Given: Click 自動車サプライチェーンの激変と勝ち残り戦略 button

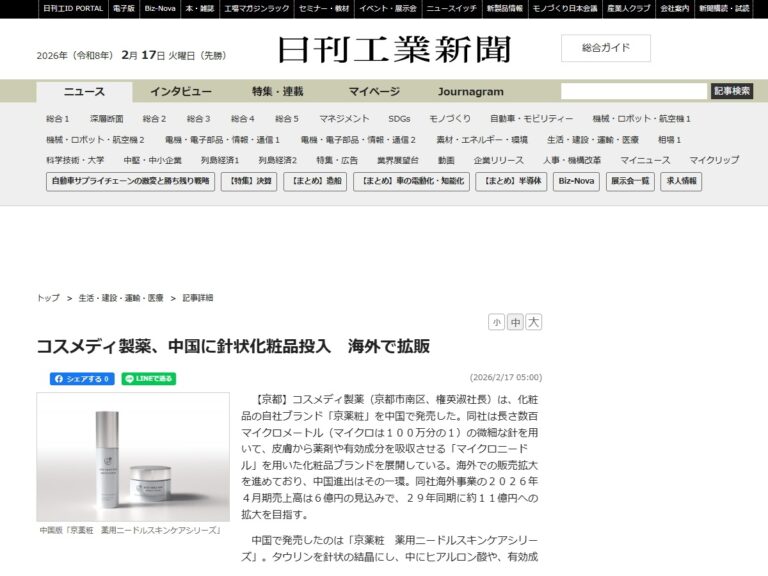Looking at the screenshot, I should 130,181.
